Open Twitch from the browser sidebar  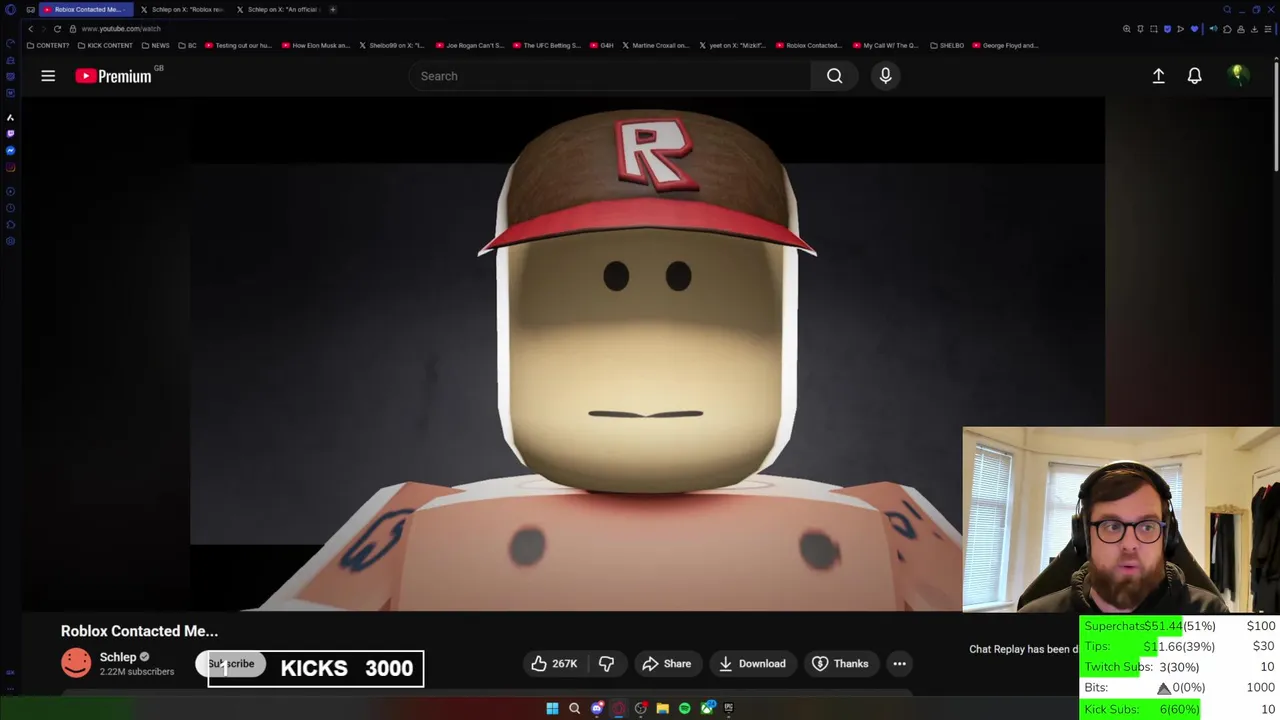[x=10, y=133]
